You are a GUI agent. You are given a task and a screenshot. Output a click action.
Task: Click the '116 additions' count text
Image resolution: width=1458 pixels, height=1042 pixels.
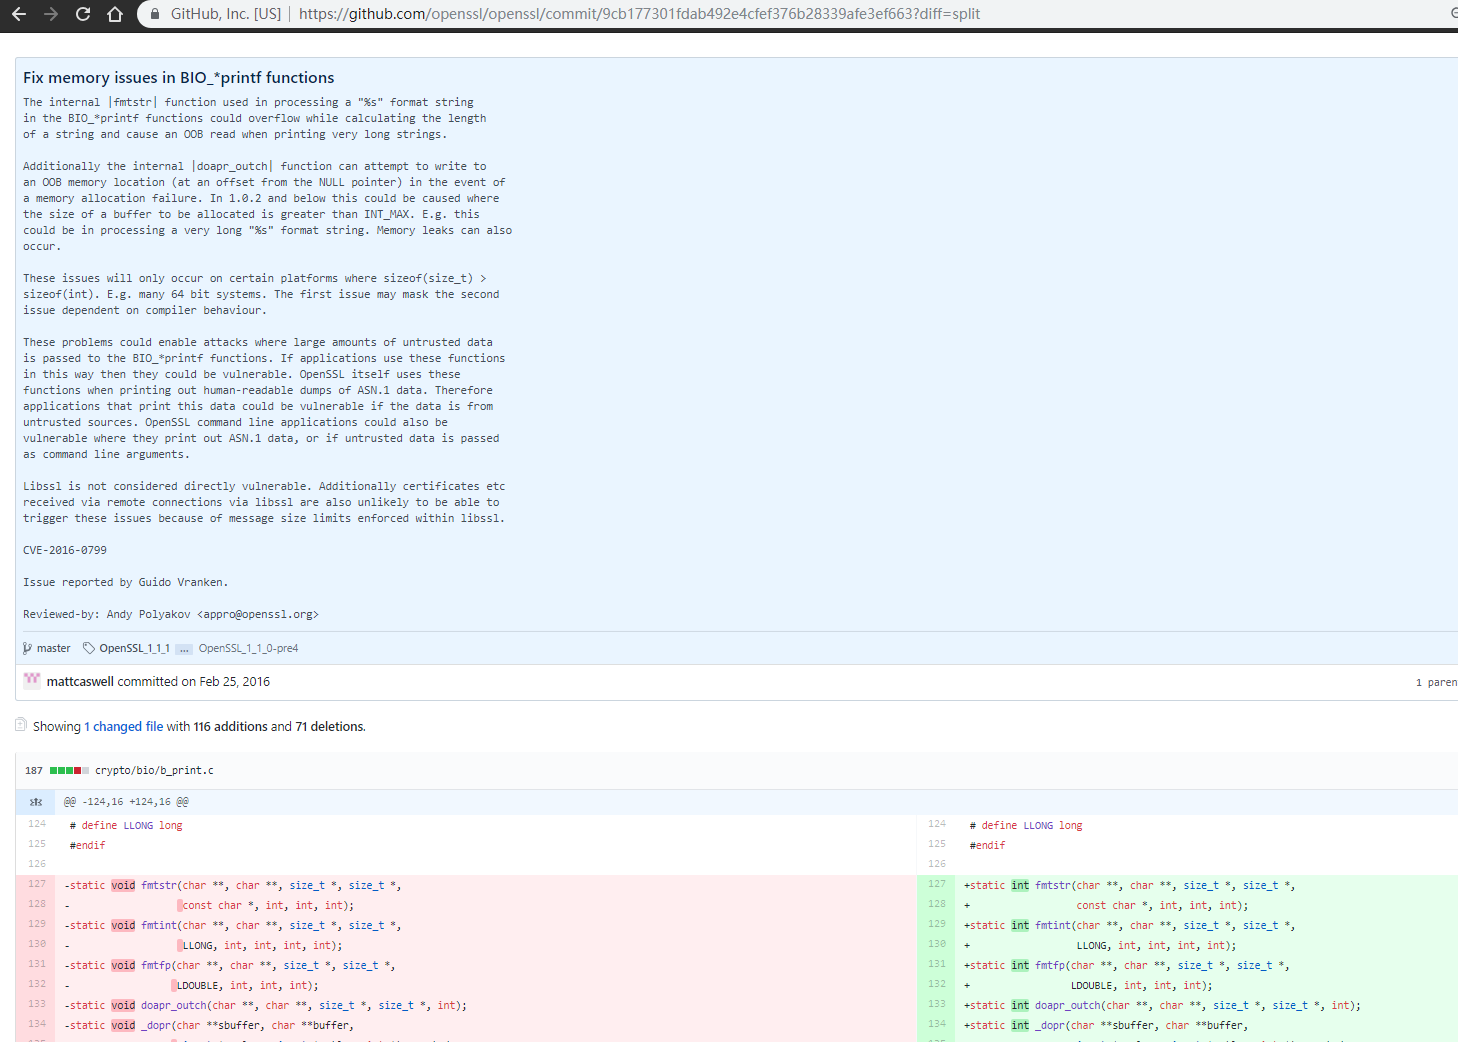click(x=230, y=726)
